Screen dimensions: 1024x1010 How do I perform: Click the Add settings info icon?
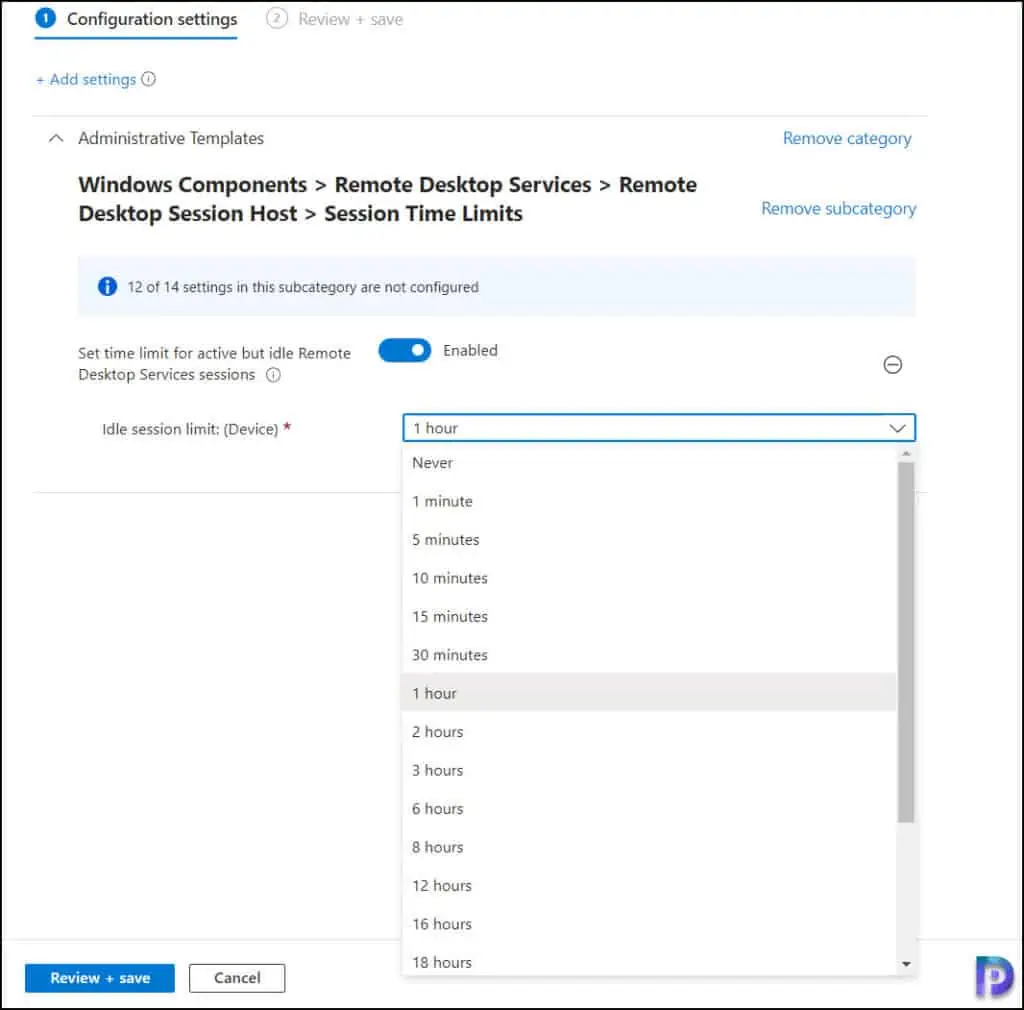(149, 79)
